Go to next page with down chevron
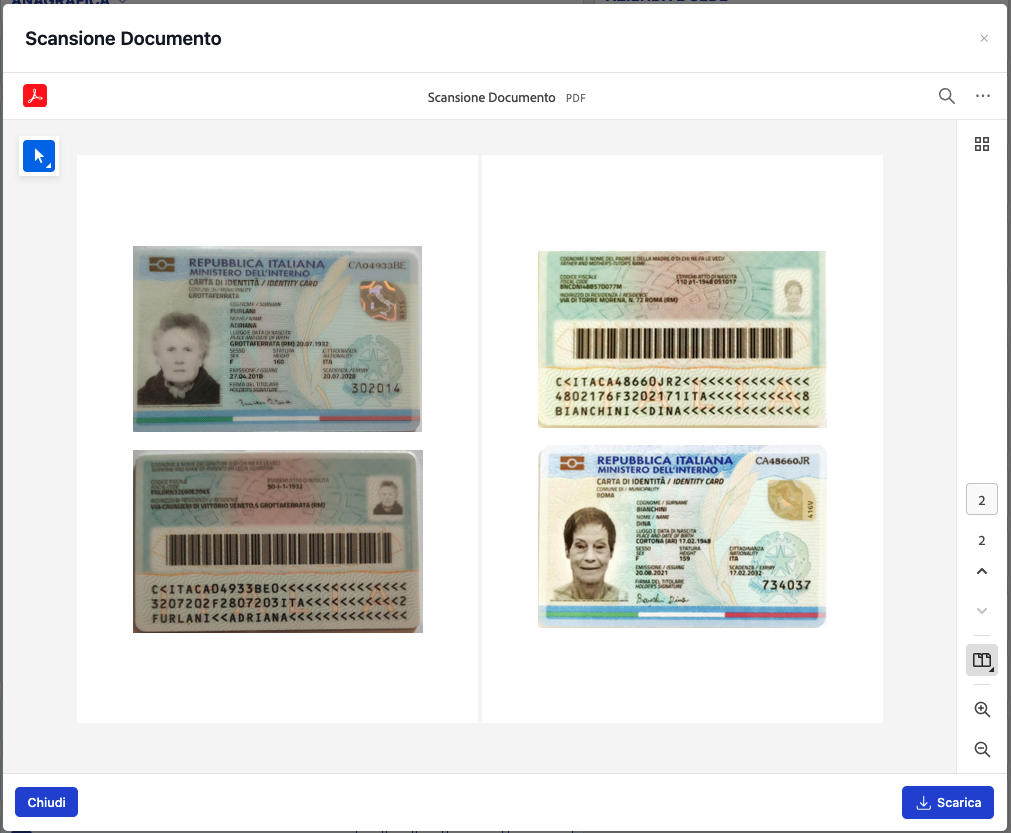Image resolution: width=1011 pixels, height=833 pixels. (982, 610)
